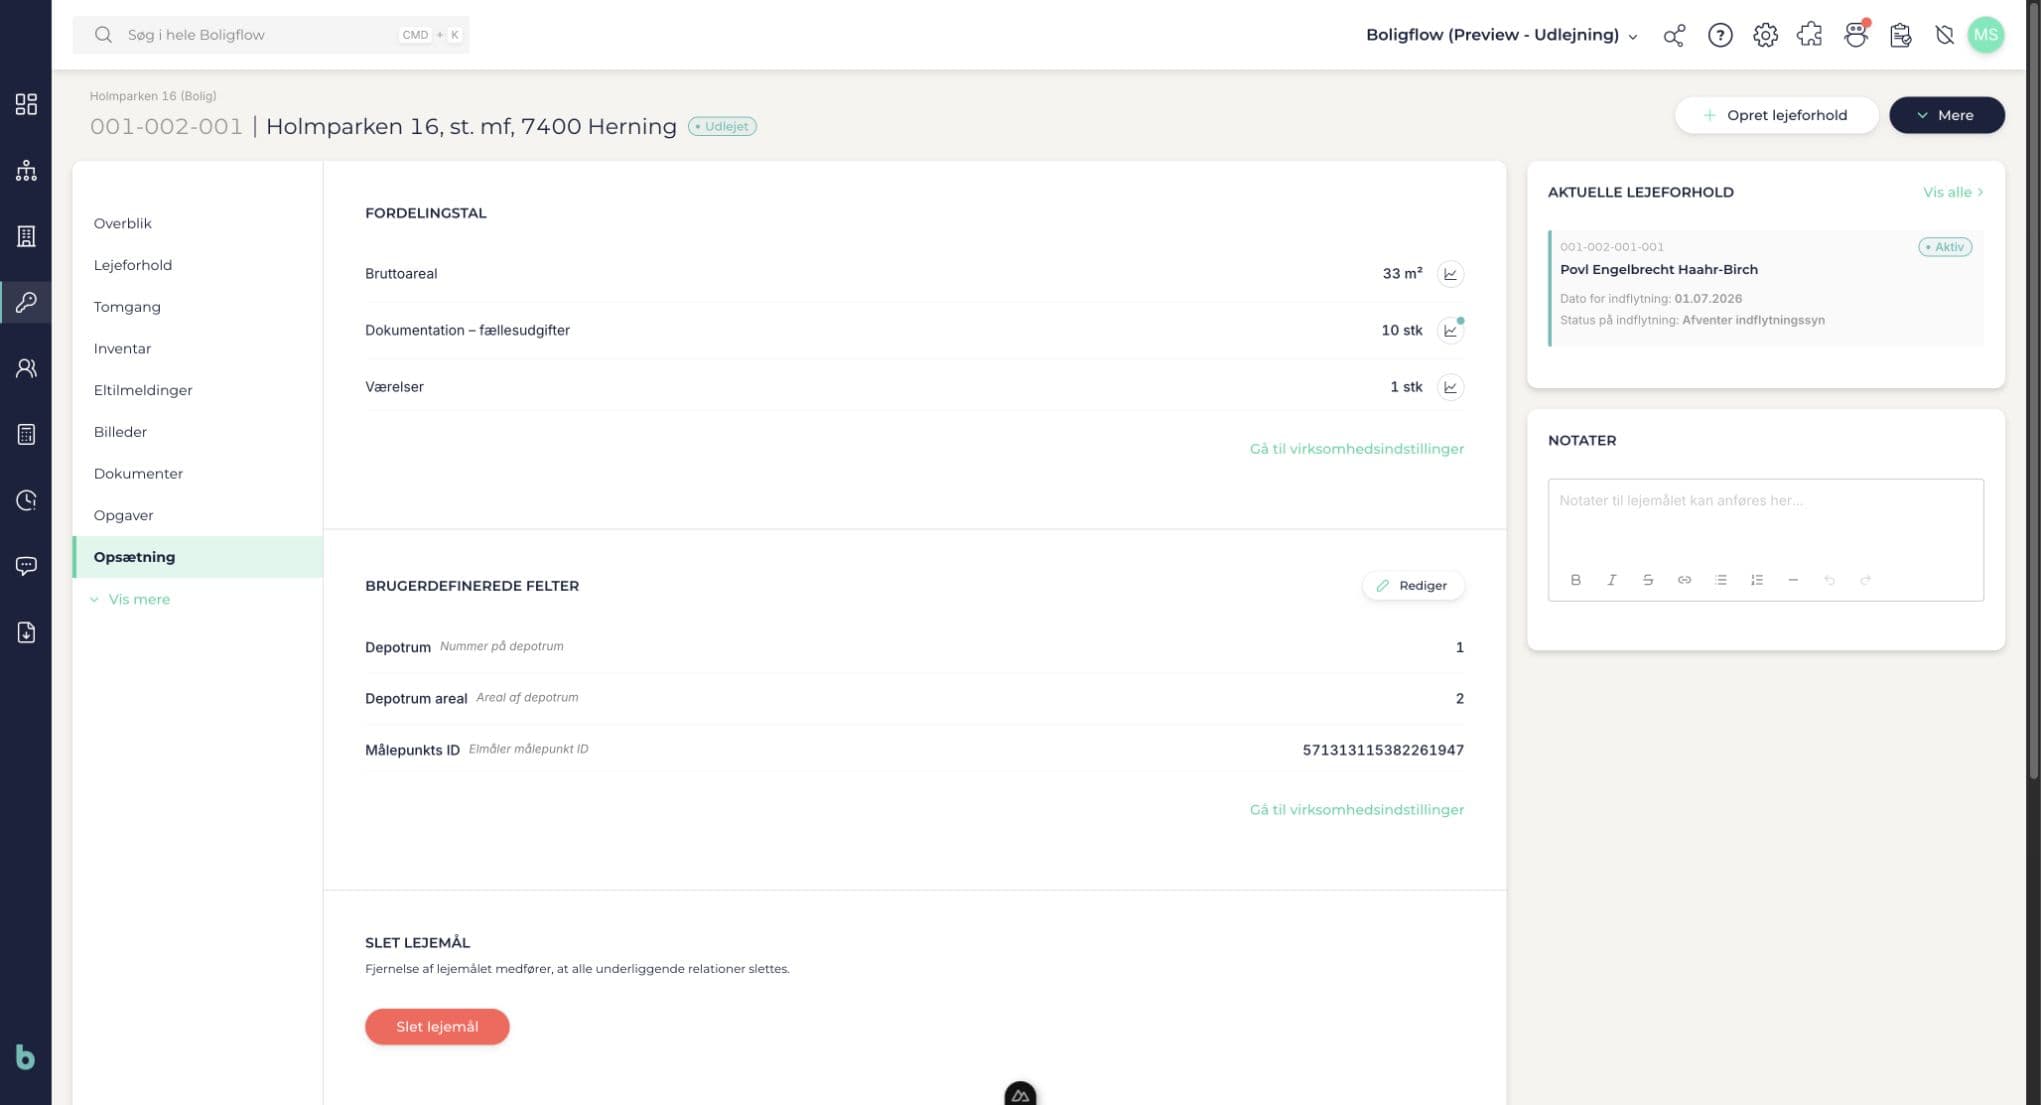Follow Gå til virksomhedsindstillinger under Brugerdefinerede felter
The width and height of the screenshot is (2041, 1105).
[1356, 810]
